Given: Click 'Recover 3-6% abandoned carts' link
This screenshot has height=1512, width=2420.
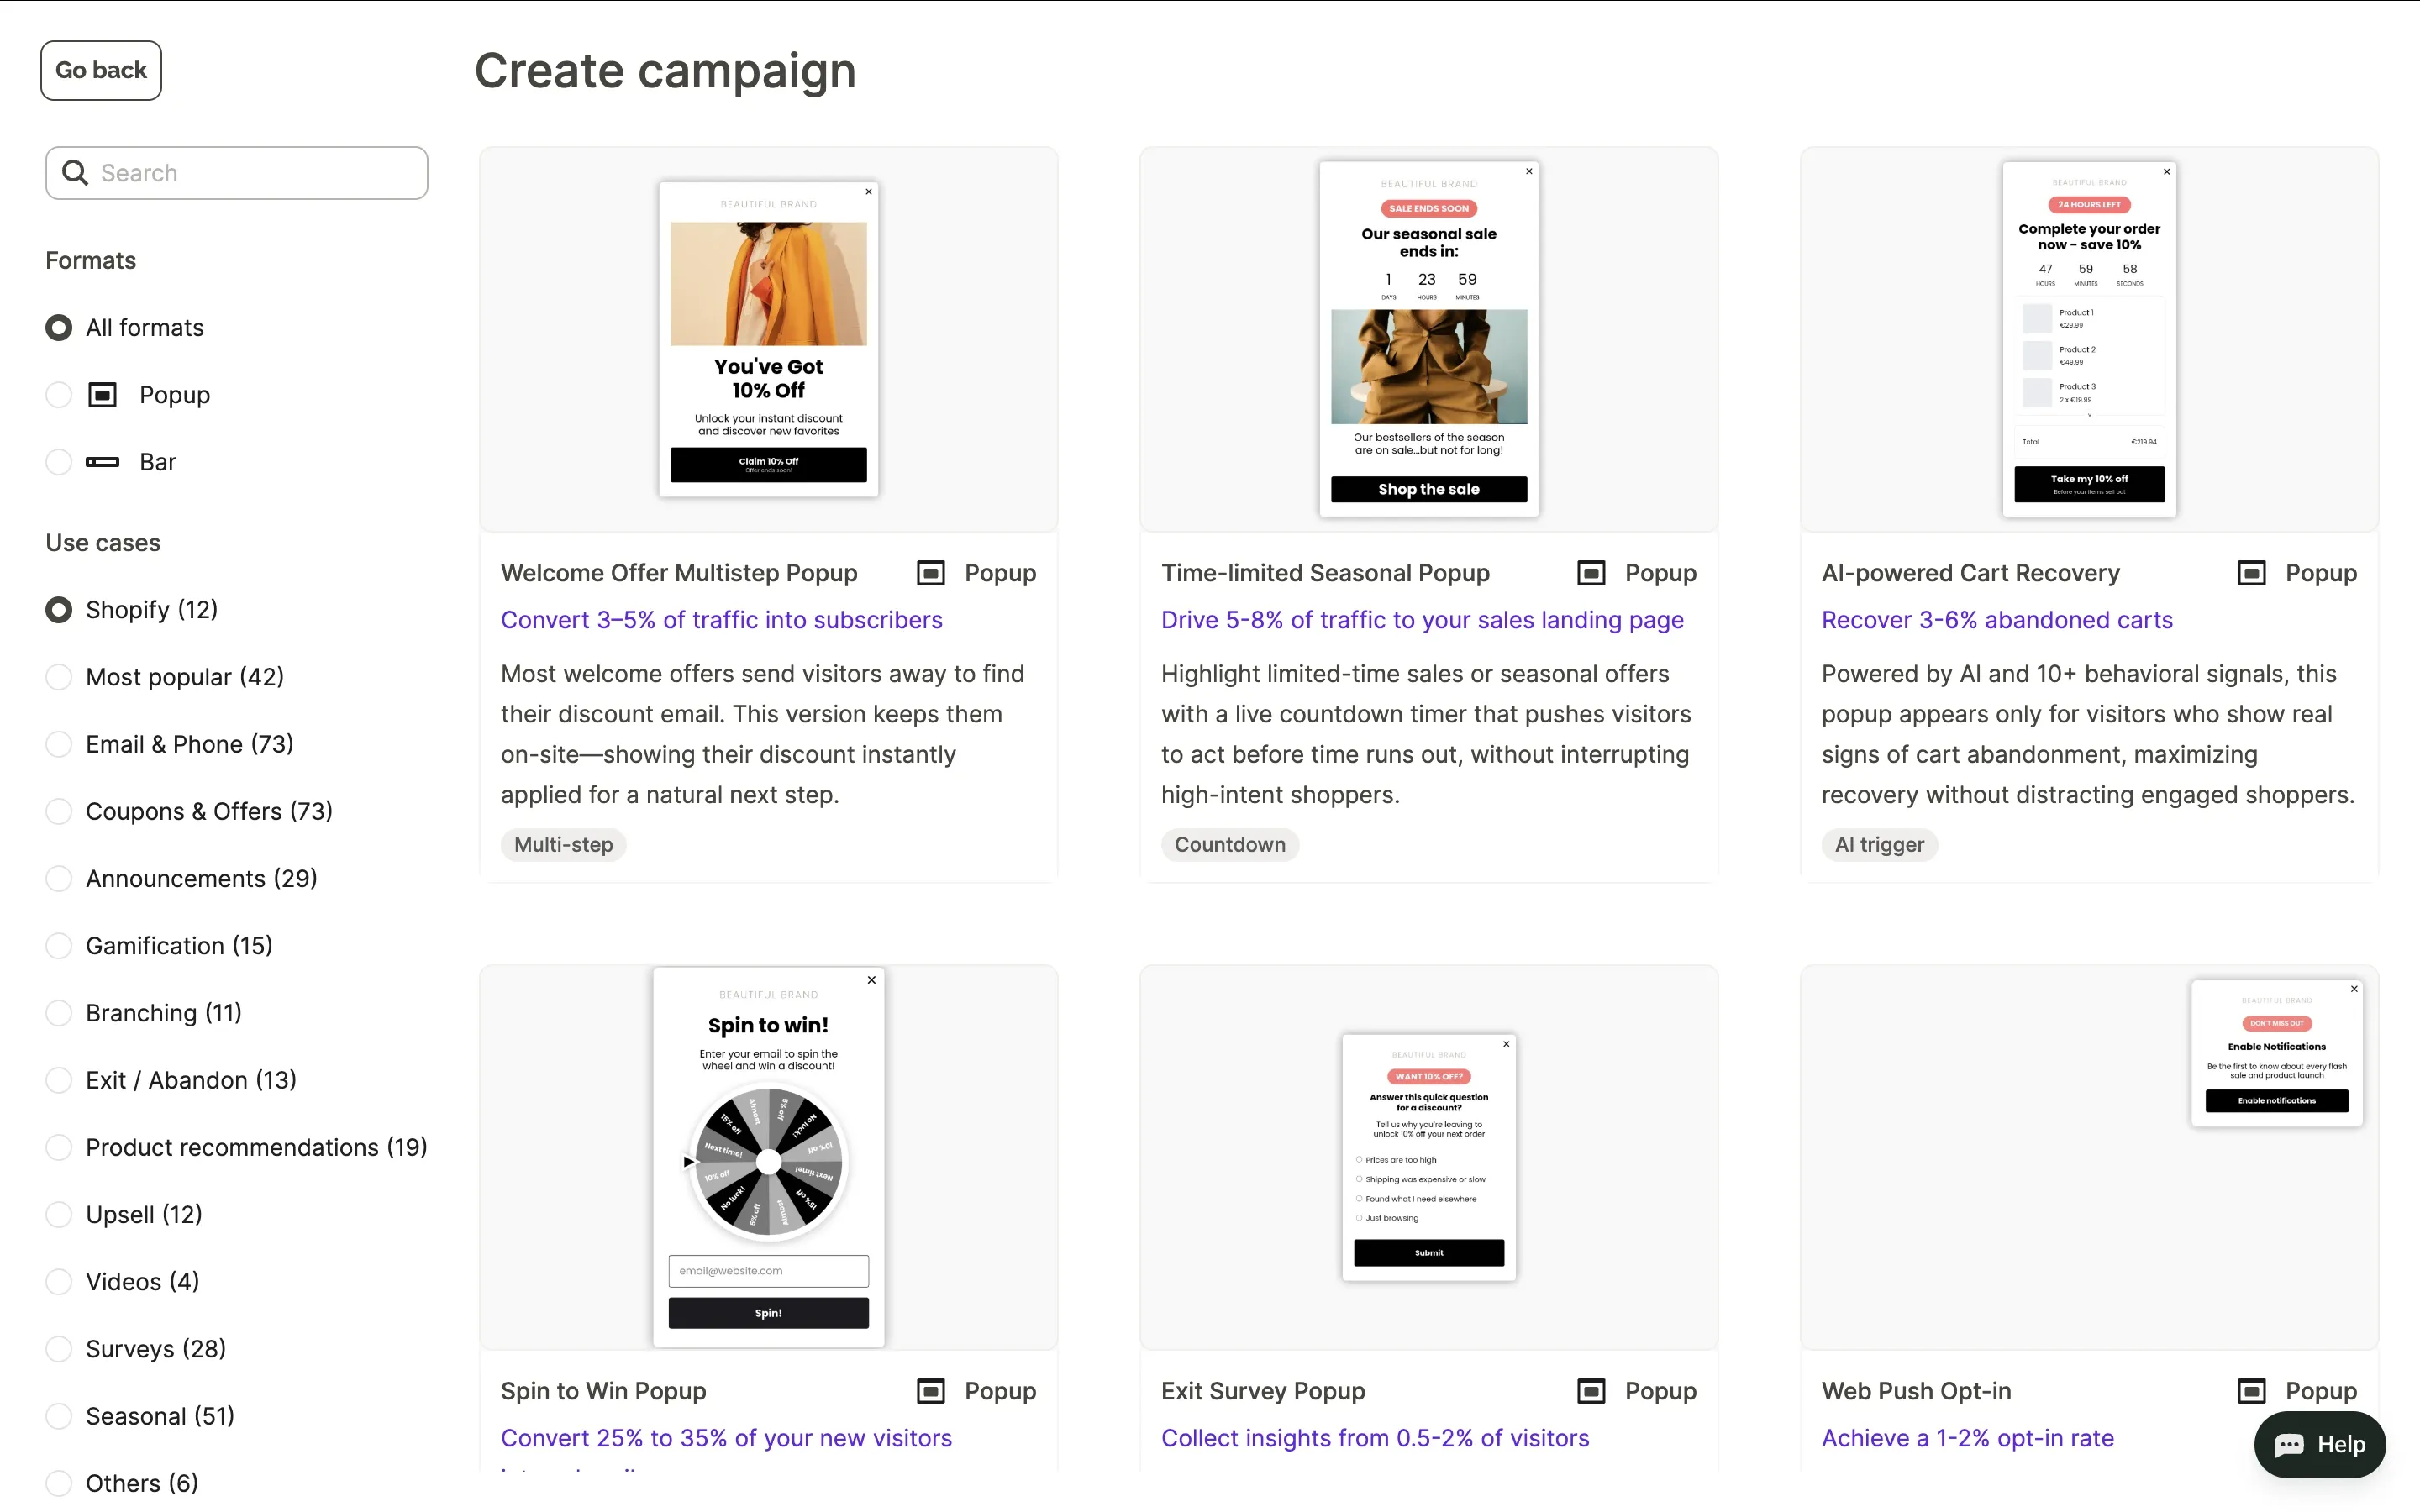Looking at the screenshot, I should (x=1997, y=620).
